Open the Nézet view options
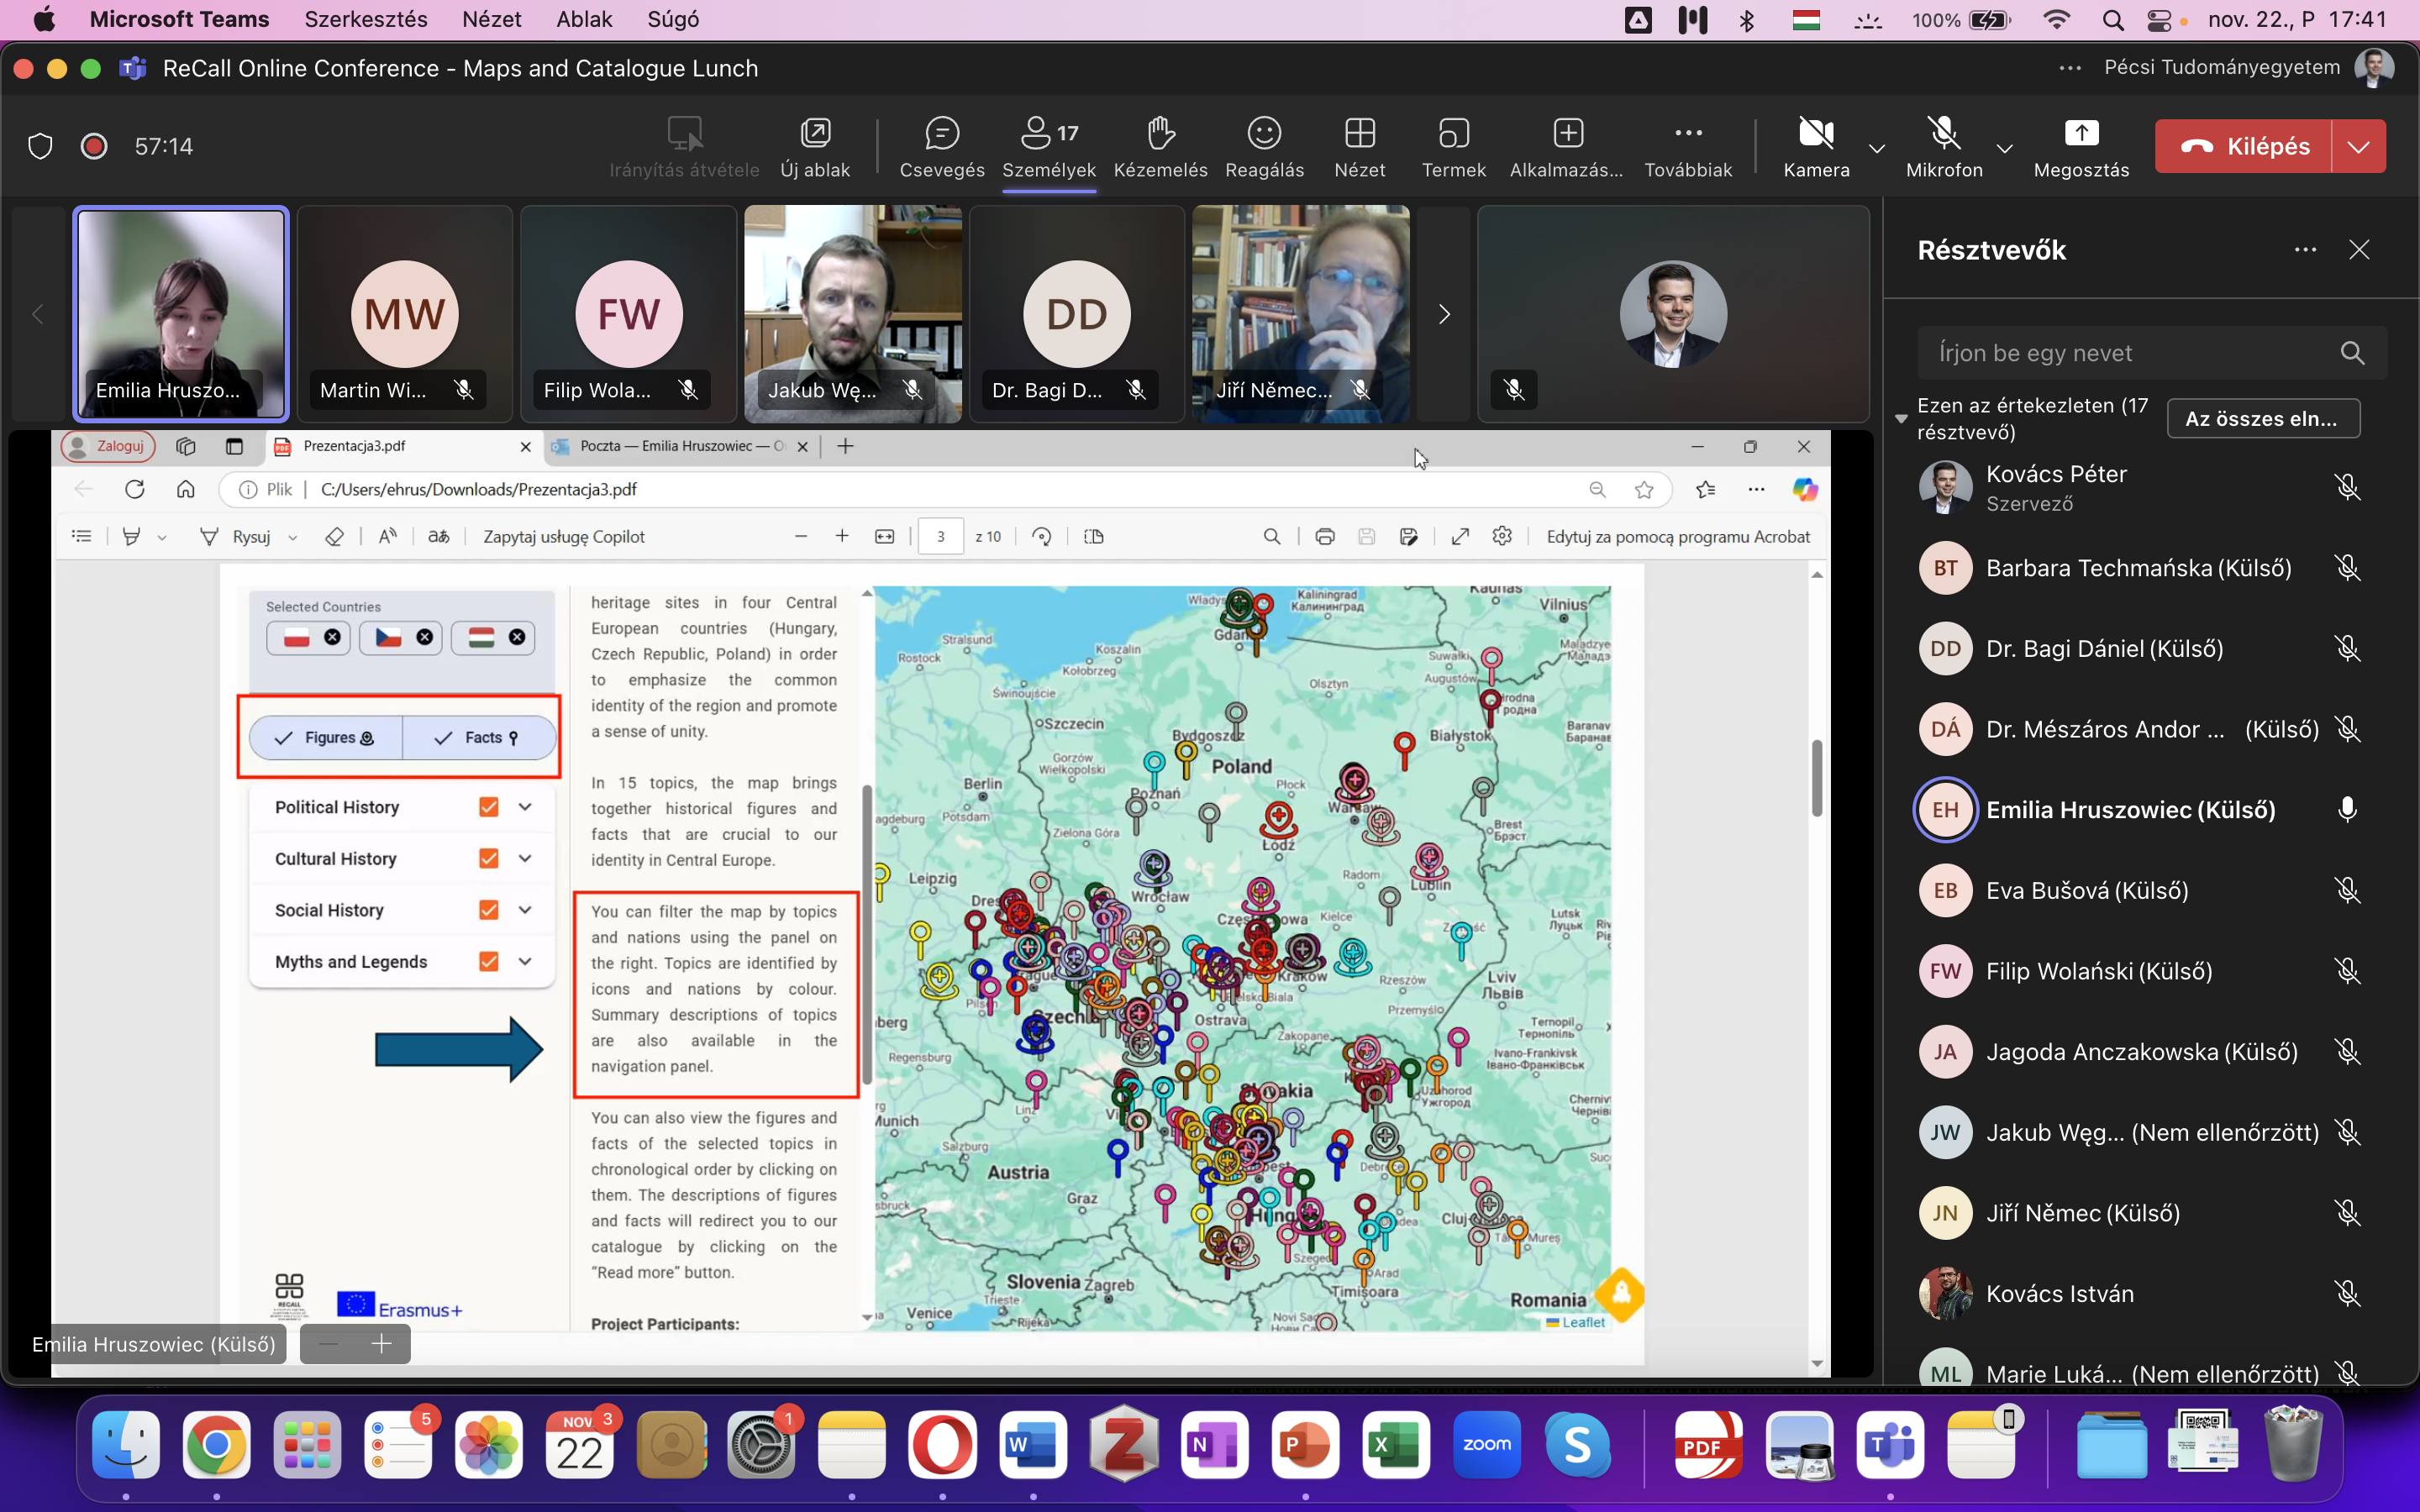Screen dimensions: 2420x1512 pos(1360,147)
